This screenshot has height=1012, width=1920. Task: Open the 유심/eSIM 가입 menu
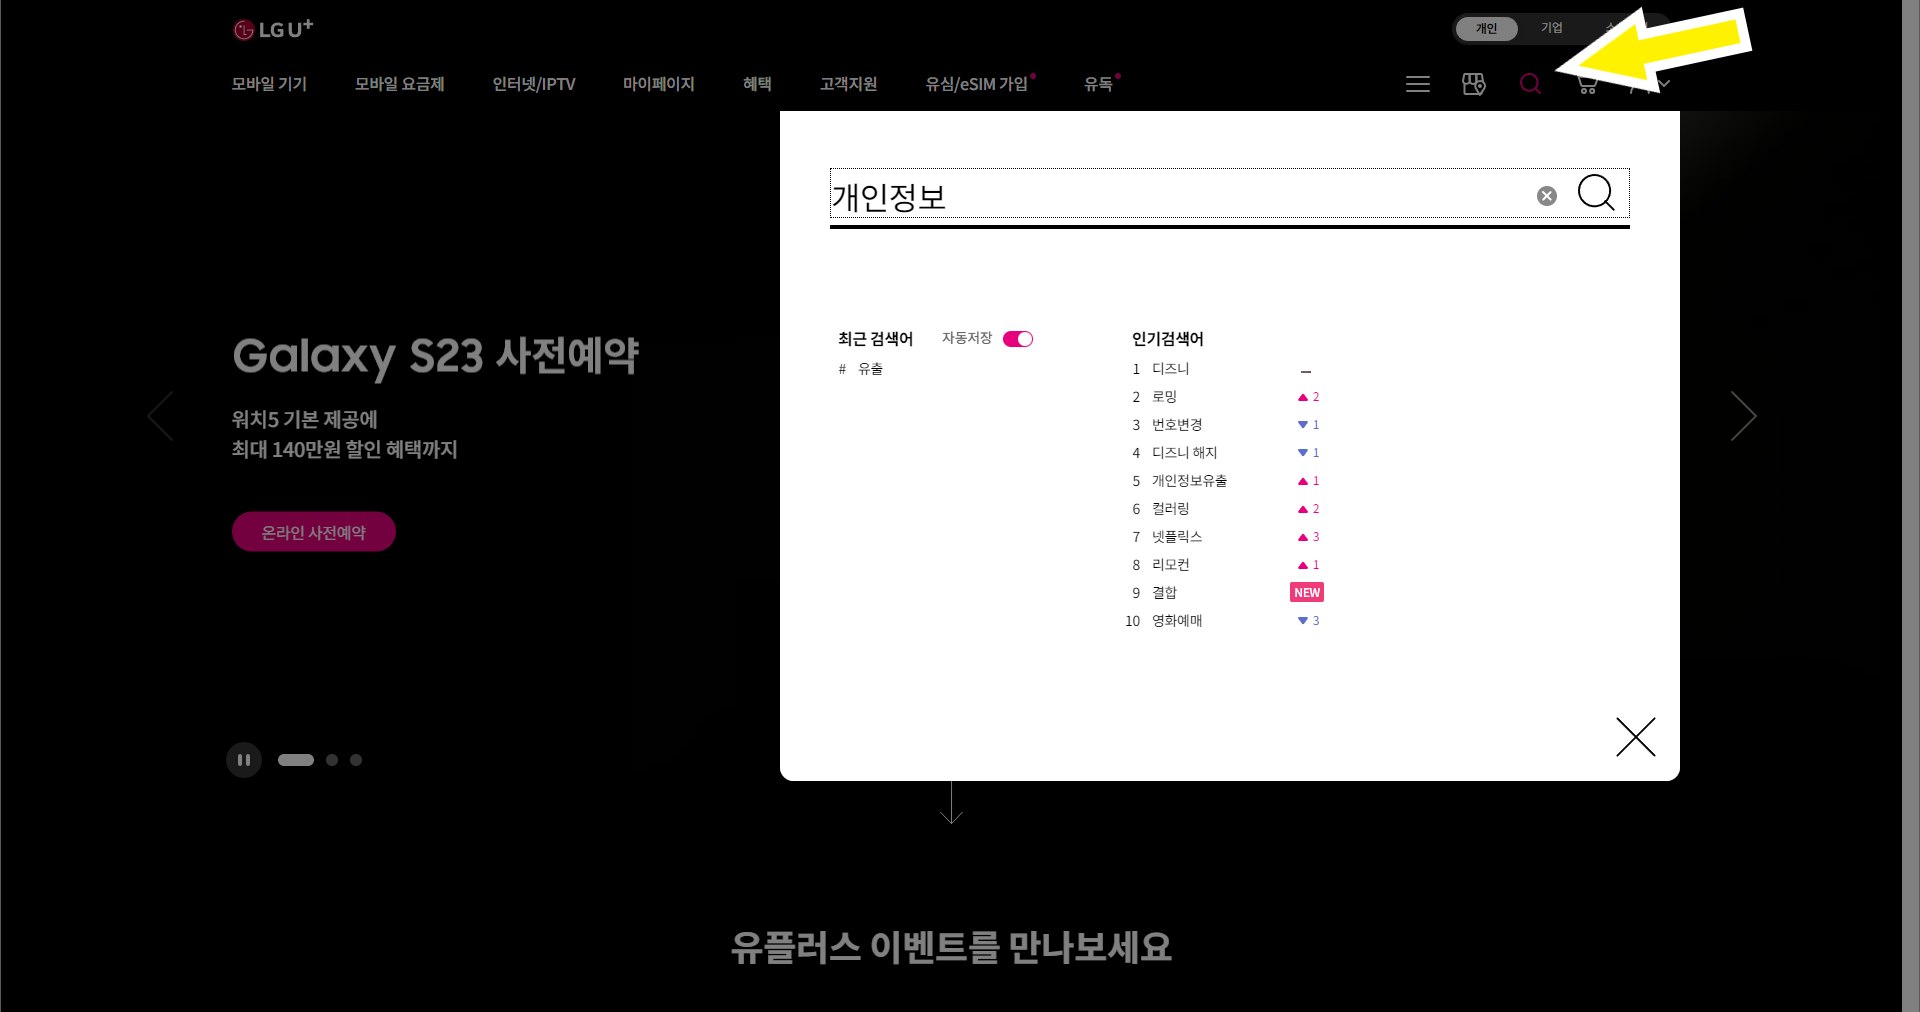pos(977,84)
